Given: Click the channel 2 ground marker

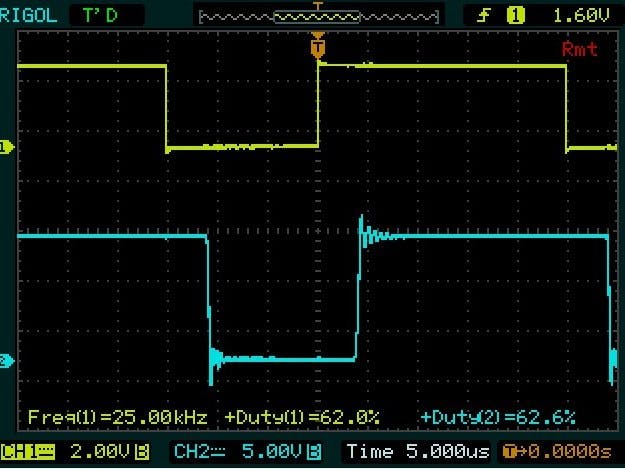Looking at the screenshot, I should click(7, 361).
